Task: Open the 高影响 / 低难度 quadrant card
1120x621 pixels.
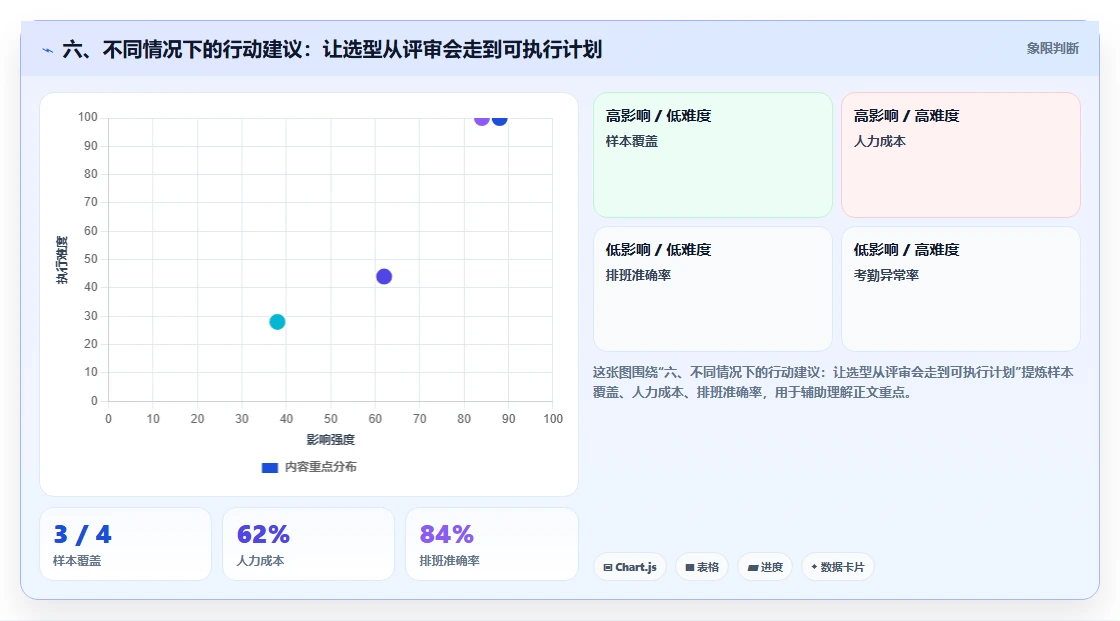Action: (713, 155)
